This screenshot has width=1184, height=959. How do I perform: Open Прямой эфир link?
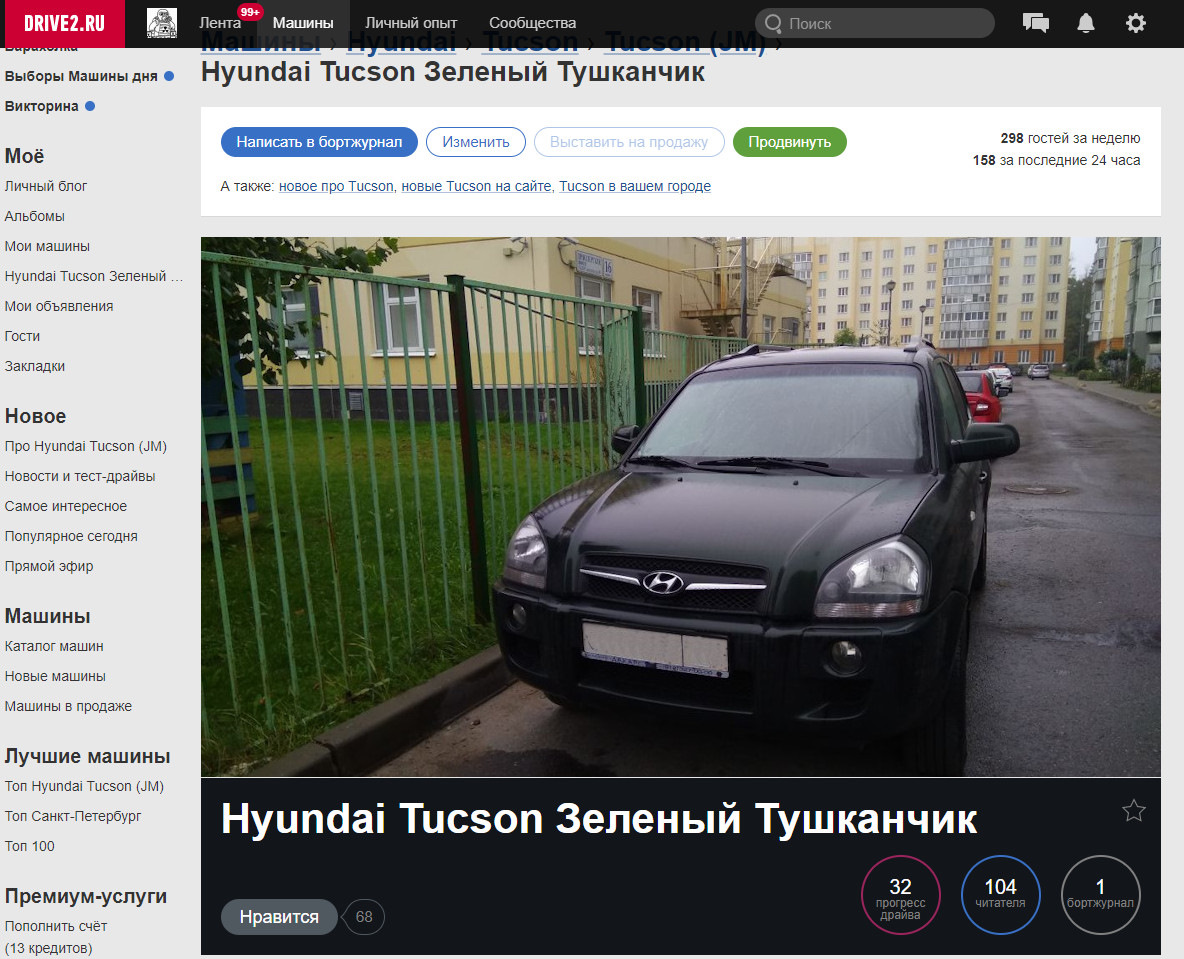[x=49, y=566]
